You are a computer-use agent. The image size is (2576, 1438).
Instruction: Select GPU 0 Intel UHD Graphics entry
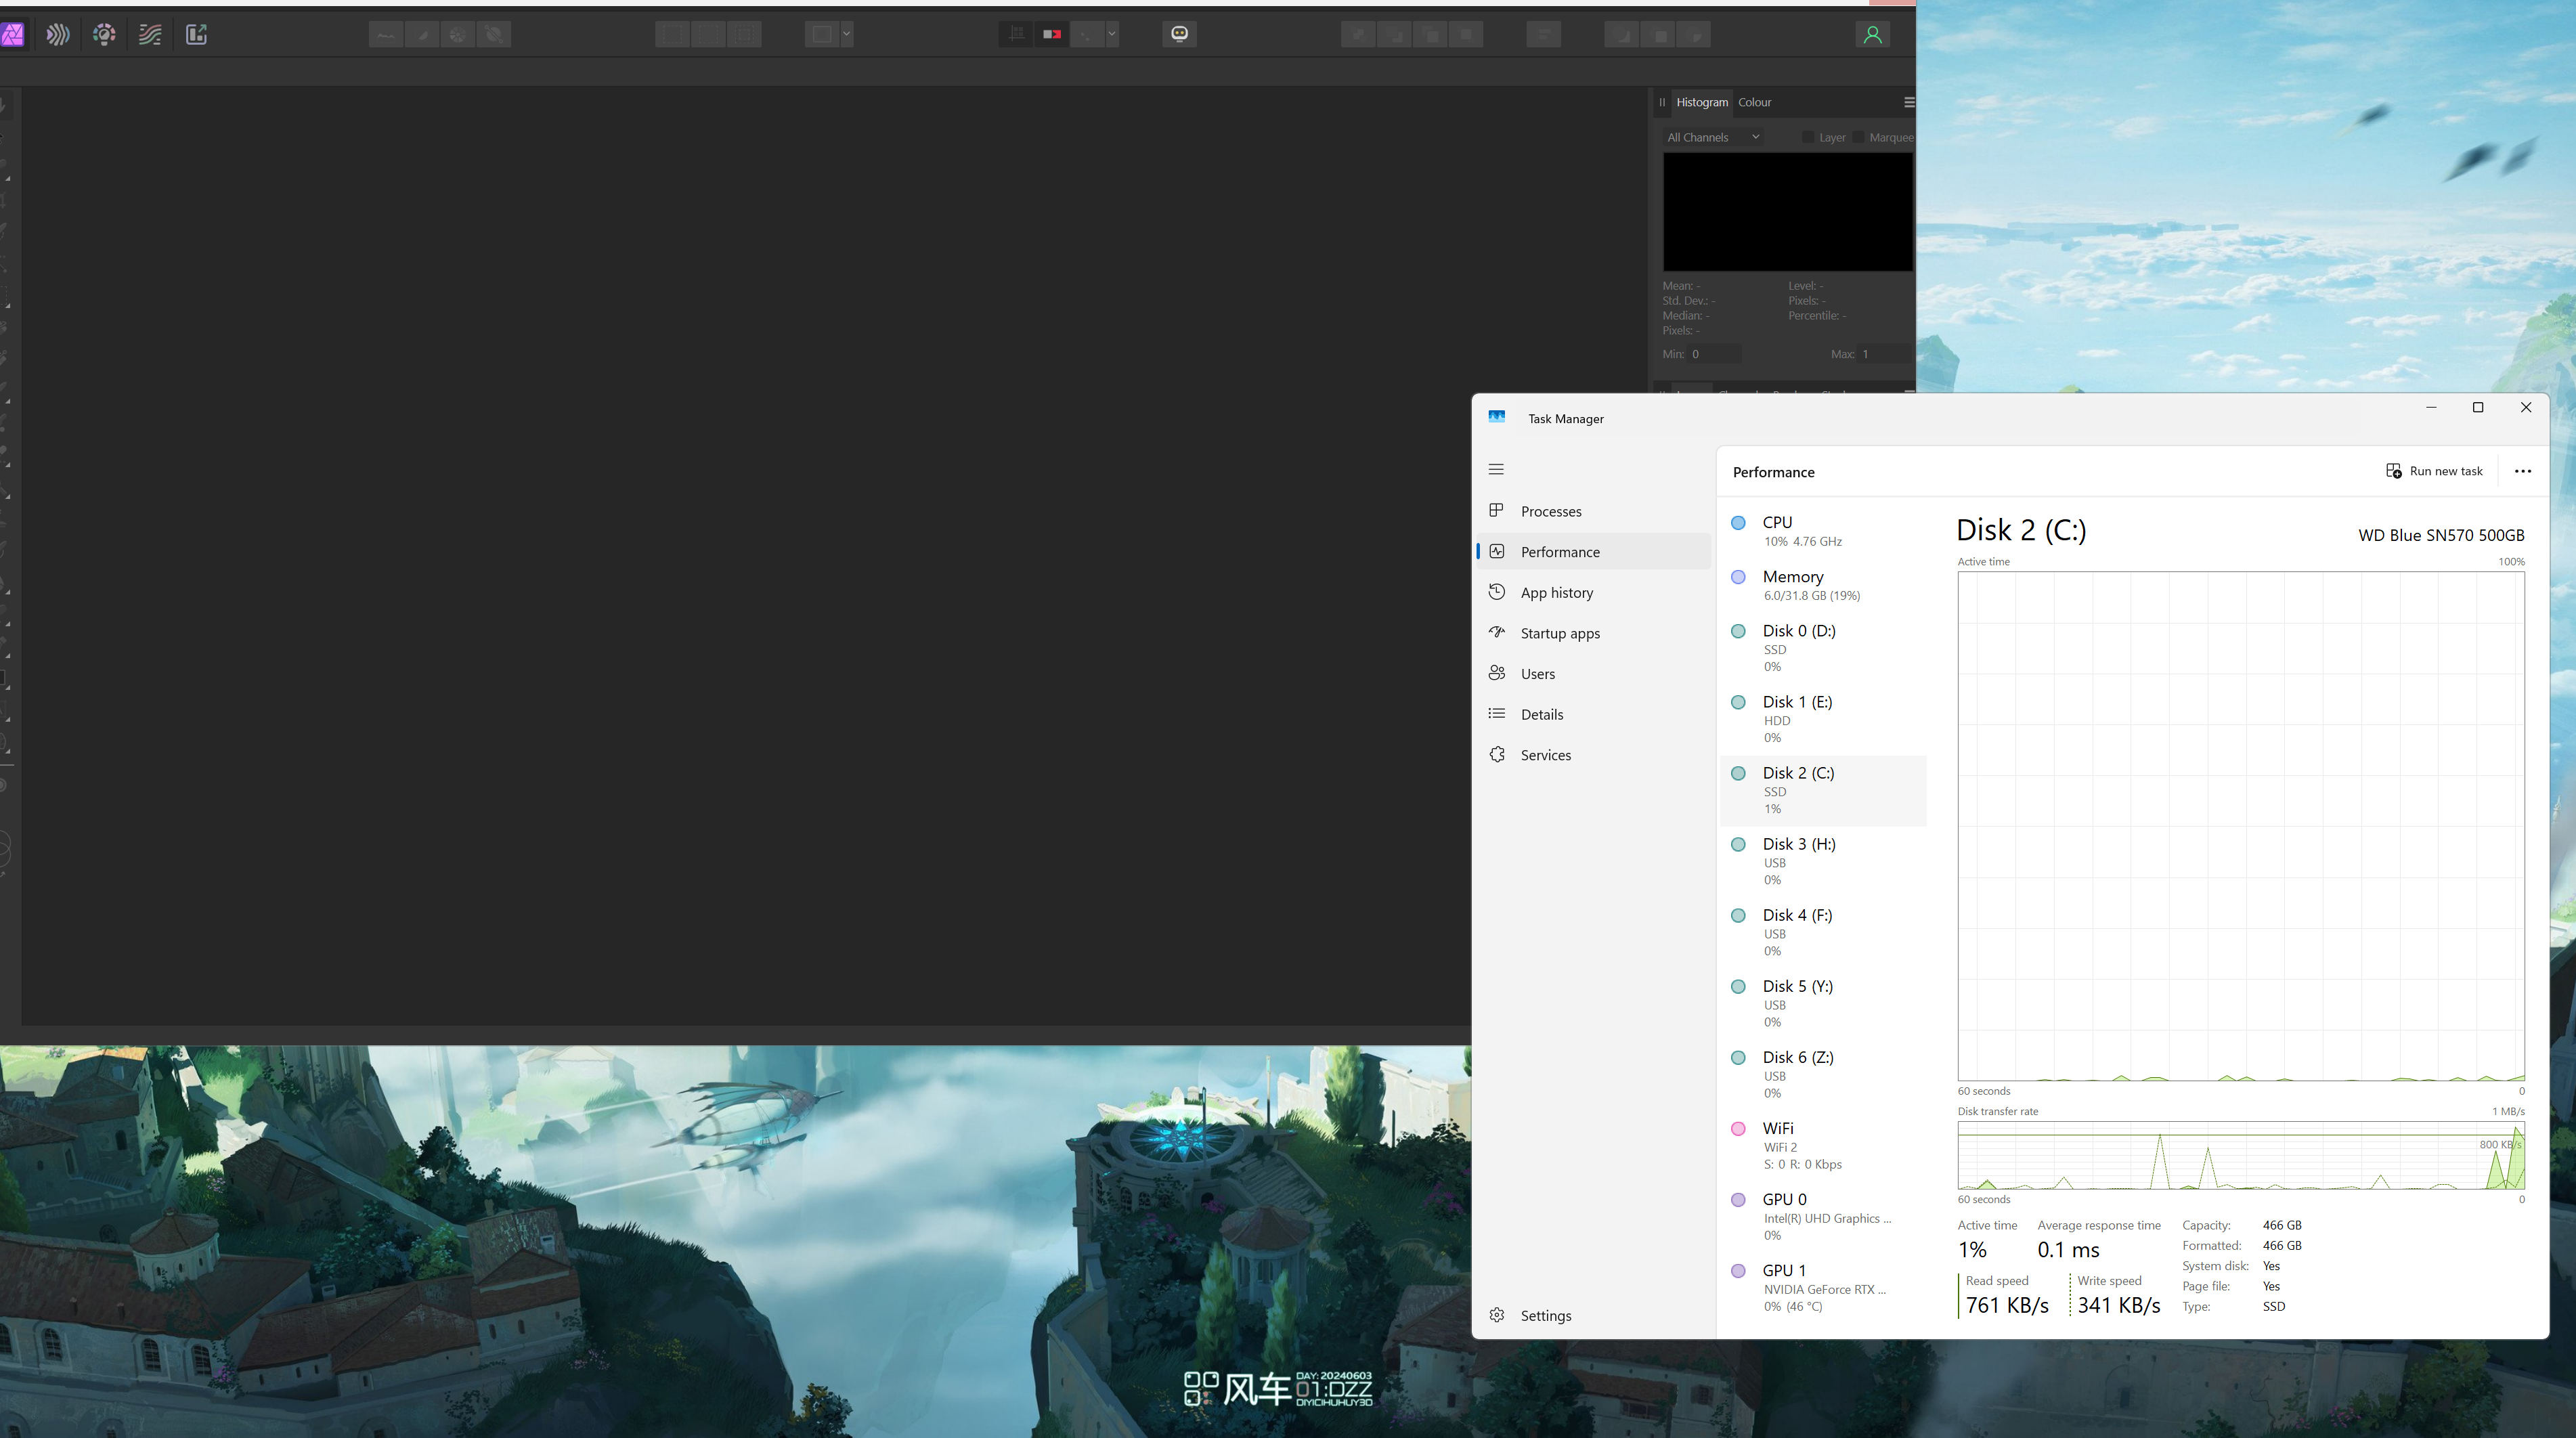pyautogui.click(x=1824, y=1217)
